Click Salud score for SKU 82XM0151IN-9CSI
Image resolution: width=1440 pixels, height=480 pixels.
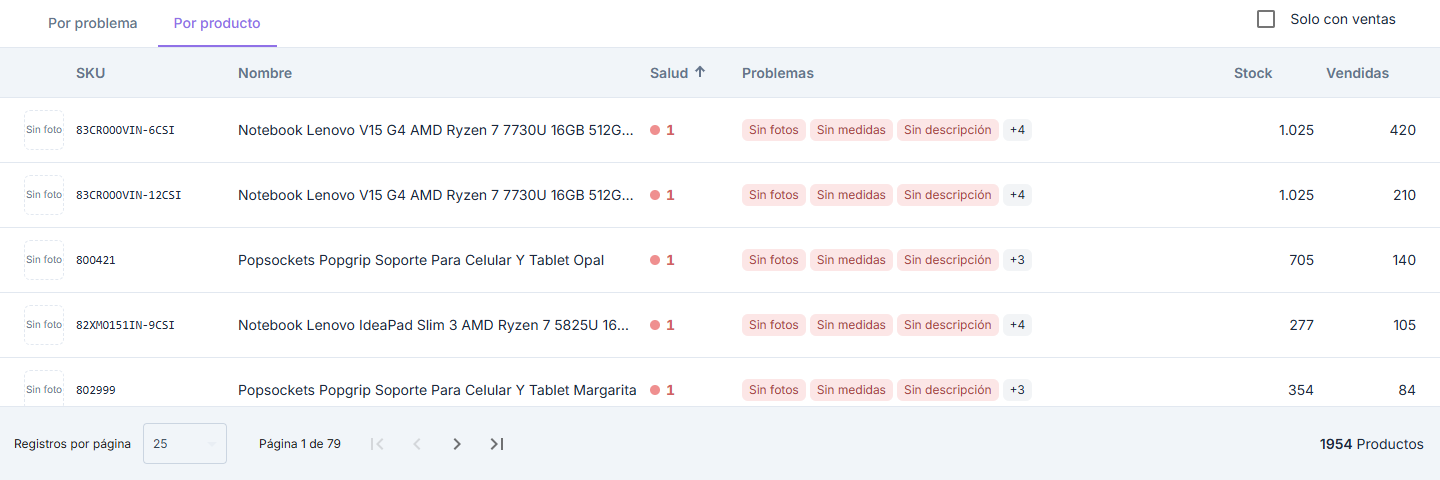click(663, 325)
